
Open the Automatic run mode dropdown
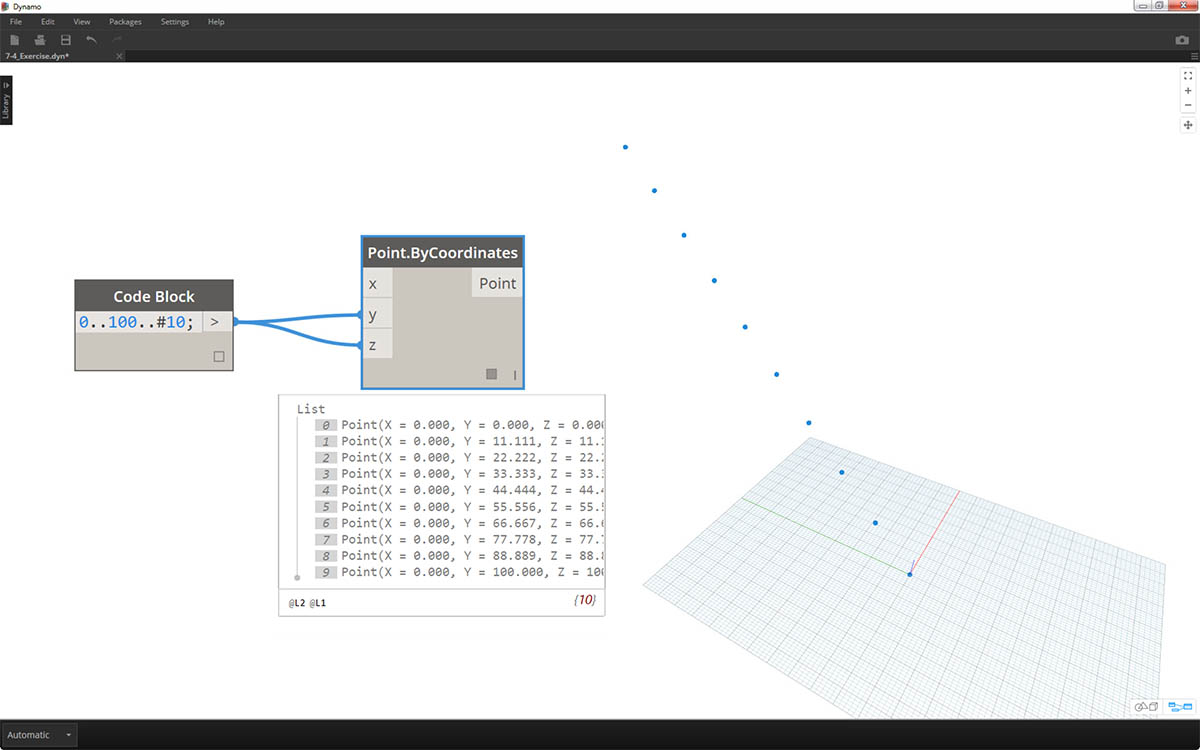pyautogui.click(x=39, y=735)
